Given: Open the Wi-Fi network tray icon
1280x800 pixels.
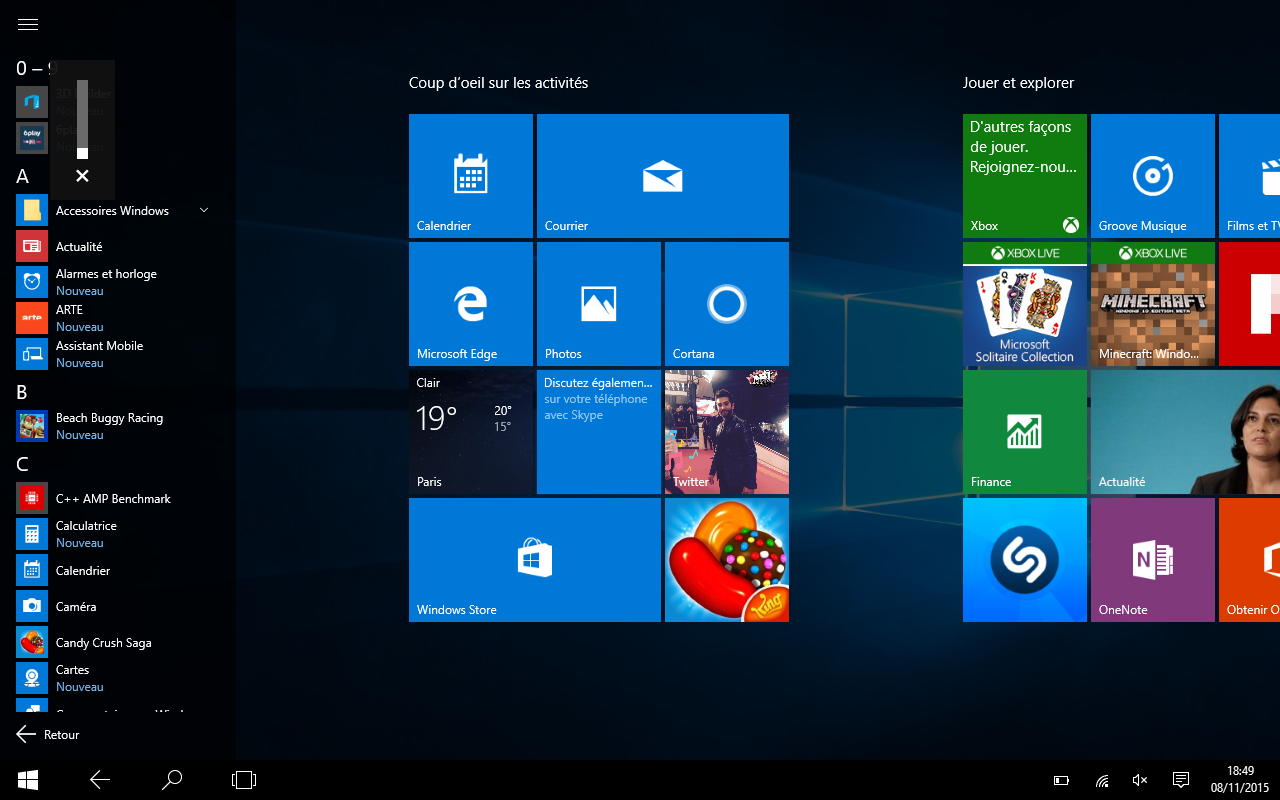Looking at the screenshot, I should (x=1102, y=780).
